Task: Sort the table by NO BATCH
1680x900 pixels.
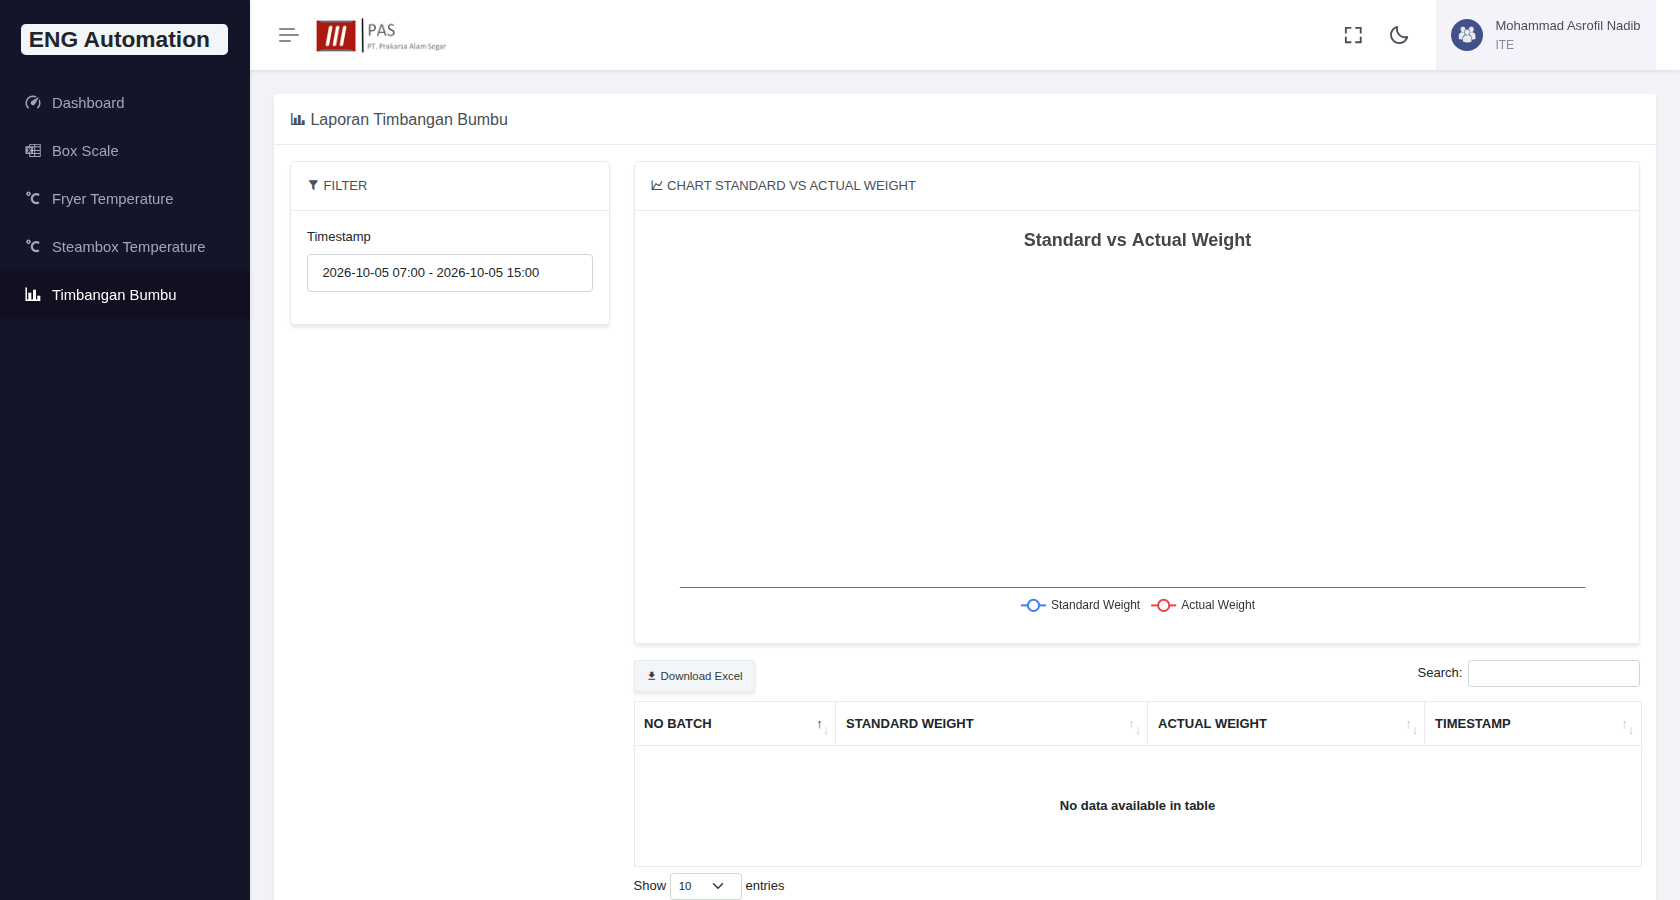Action: click(735, 724)
